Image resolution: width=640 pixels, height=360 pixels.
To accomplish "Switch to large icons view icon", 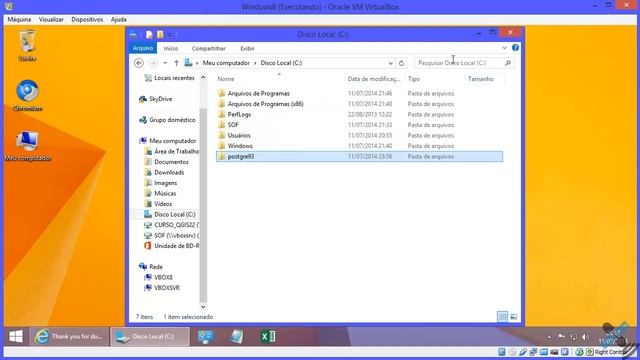I will 513,316.
